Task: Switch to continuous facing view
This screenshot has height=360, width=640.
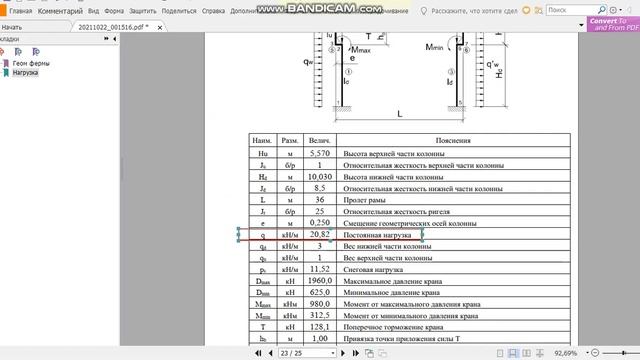Action: pyautogui.click(x=540, y=353)
